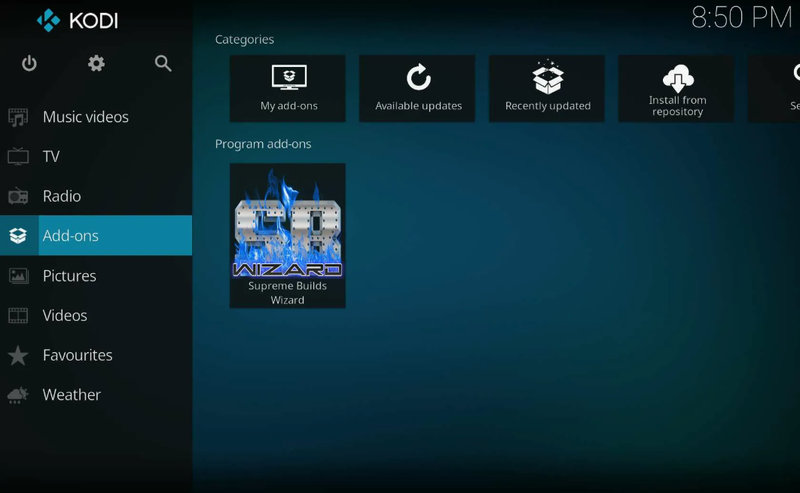800x493 pixels.
Task: Click the Program add-ons heading
Action: tap(263, 144)
